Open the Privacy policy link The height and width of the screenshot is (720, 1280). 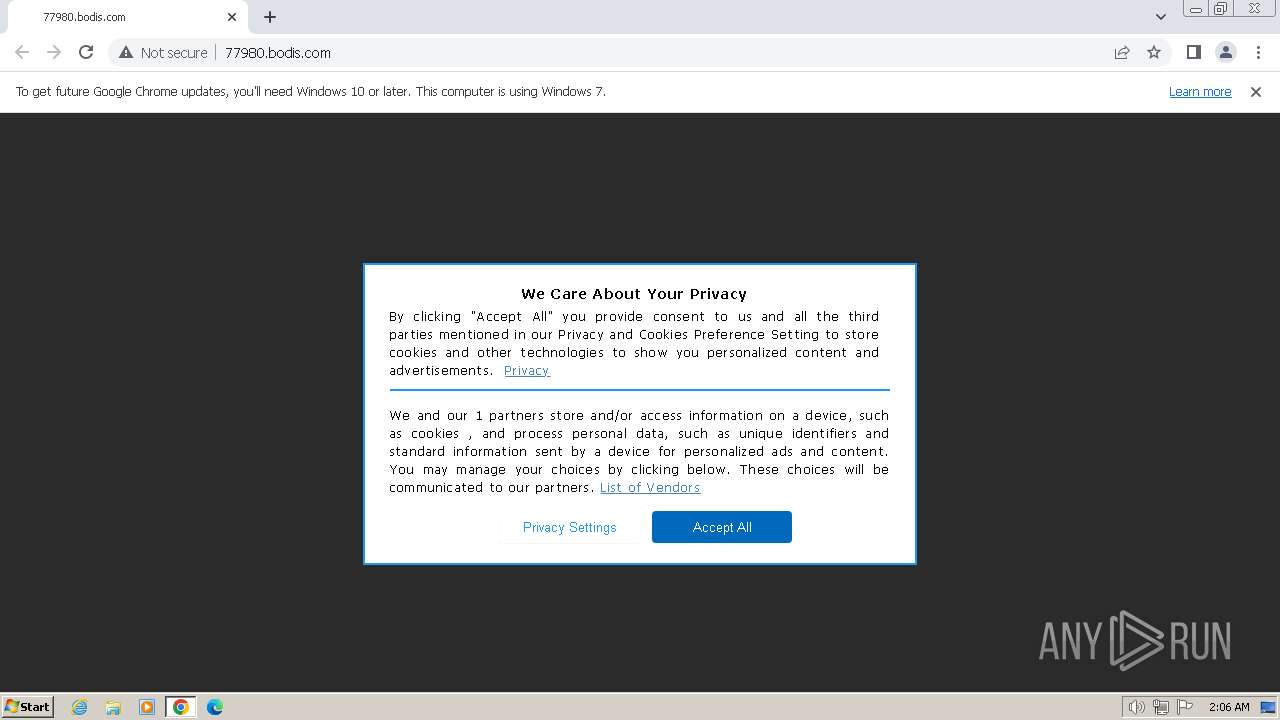(x=526, y=370)
